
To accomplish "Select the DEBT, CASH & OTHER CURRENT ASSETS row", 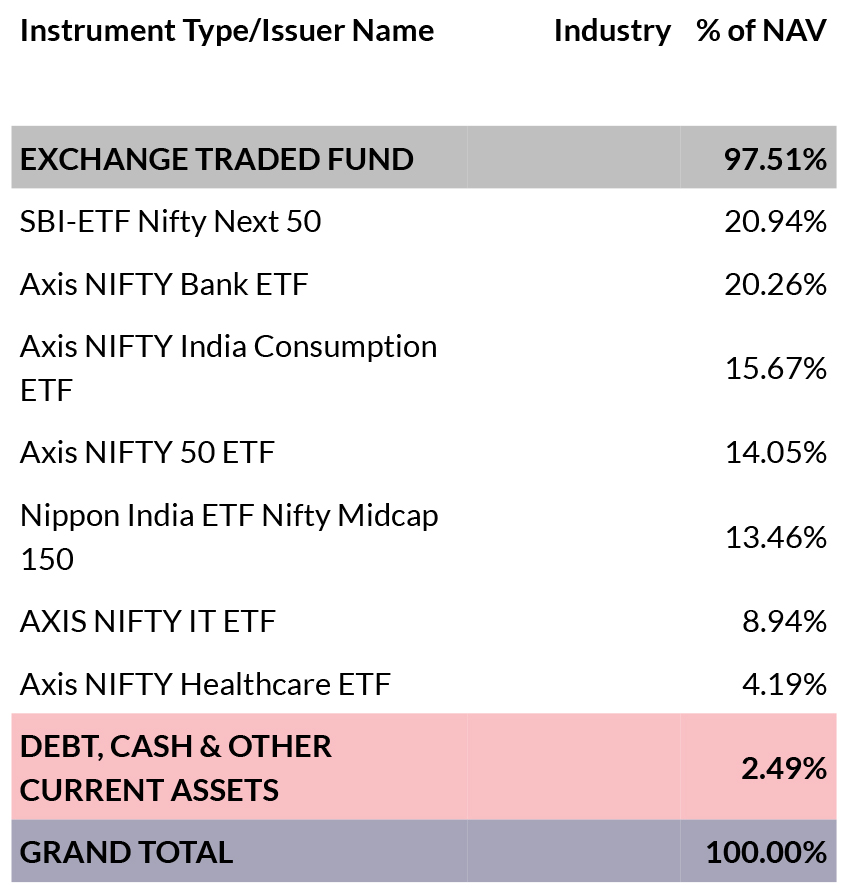I will (423, 767).
